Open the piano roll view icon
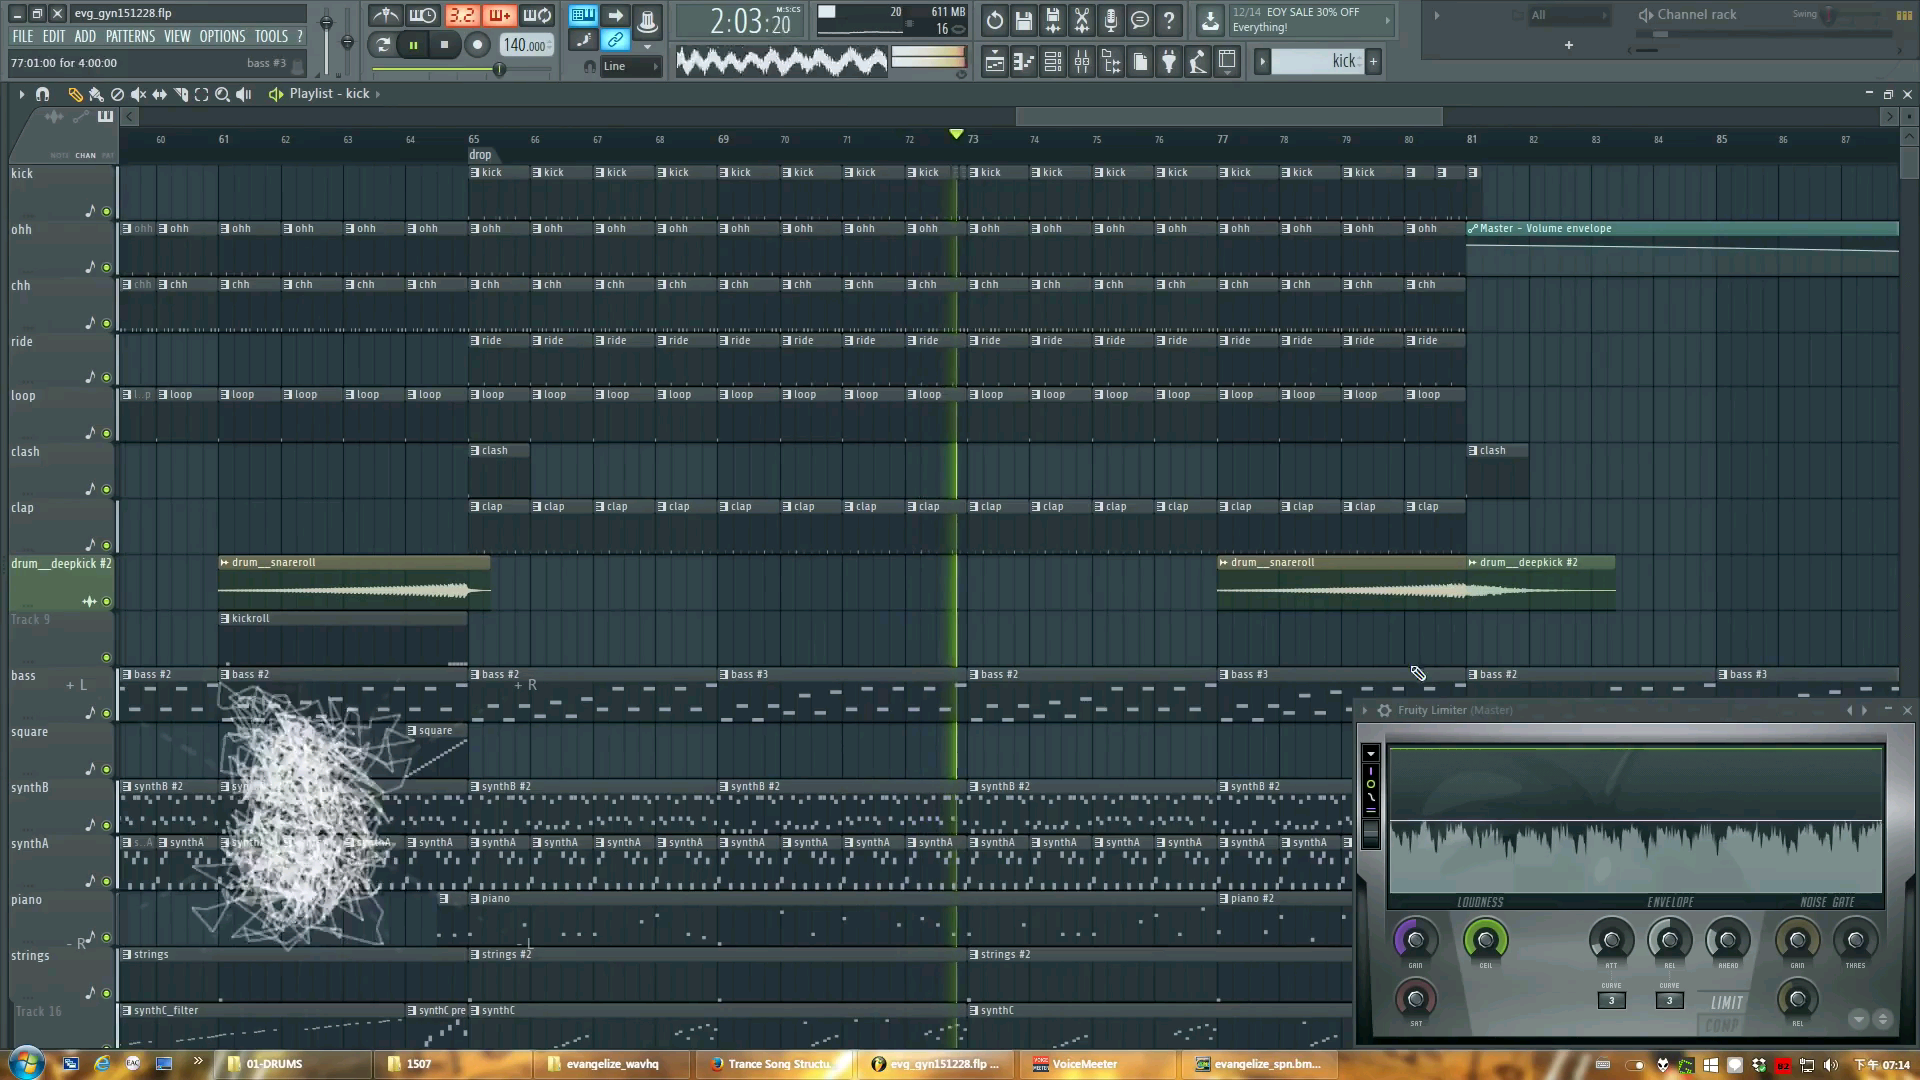 click(x=1023, y=63)
